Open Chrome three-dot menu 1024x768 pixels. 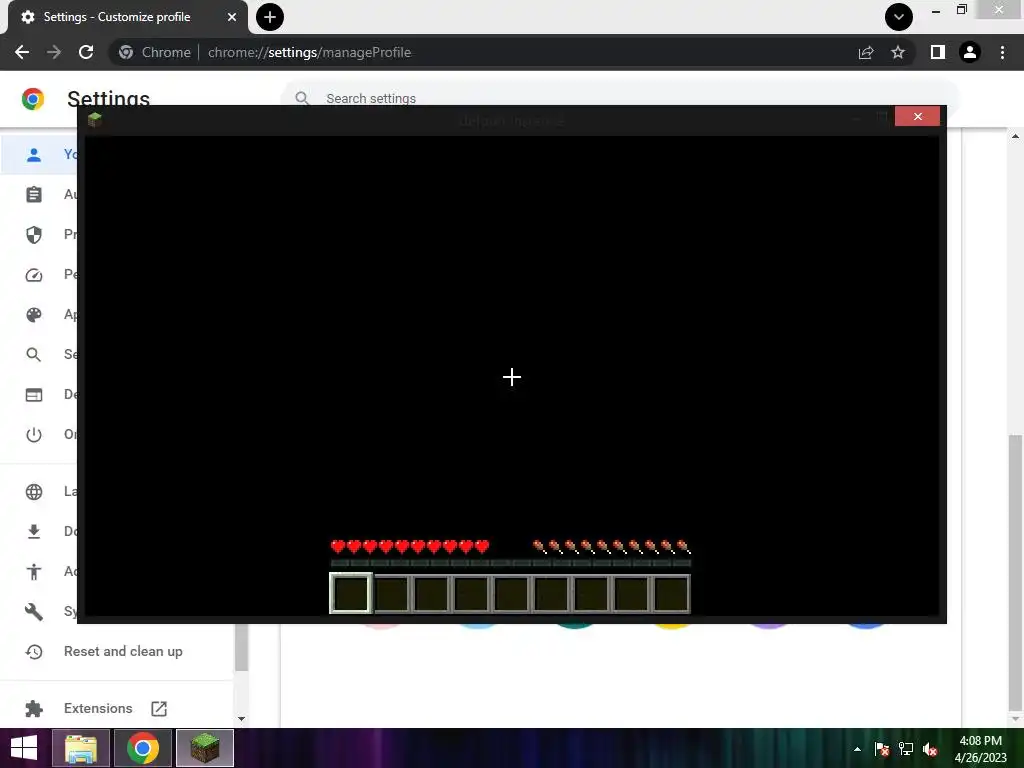(x=1002, y=52)
